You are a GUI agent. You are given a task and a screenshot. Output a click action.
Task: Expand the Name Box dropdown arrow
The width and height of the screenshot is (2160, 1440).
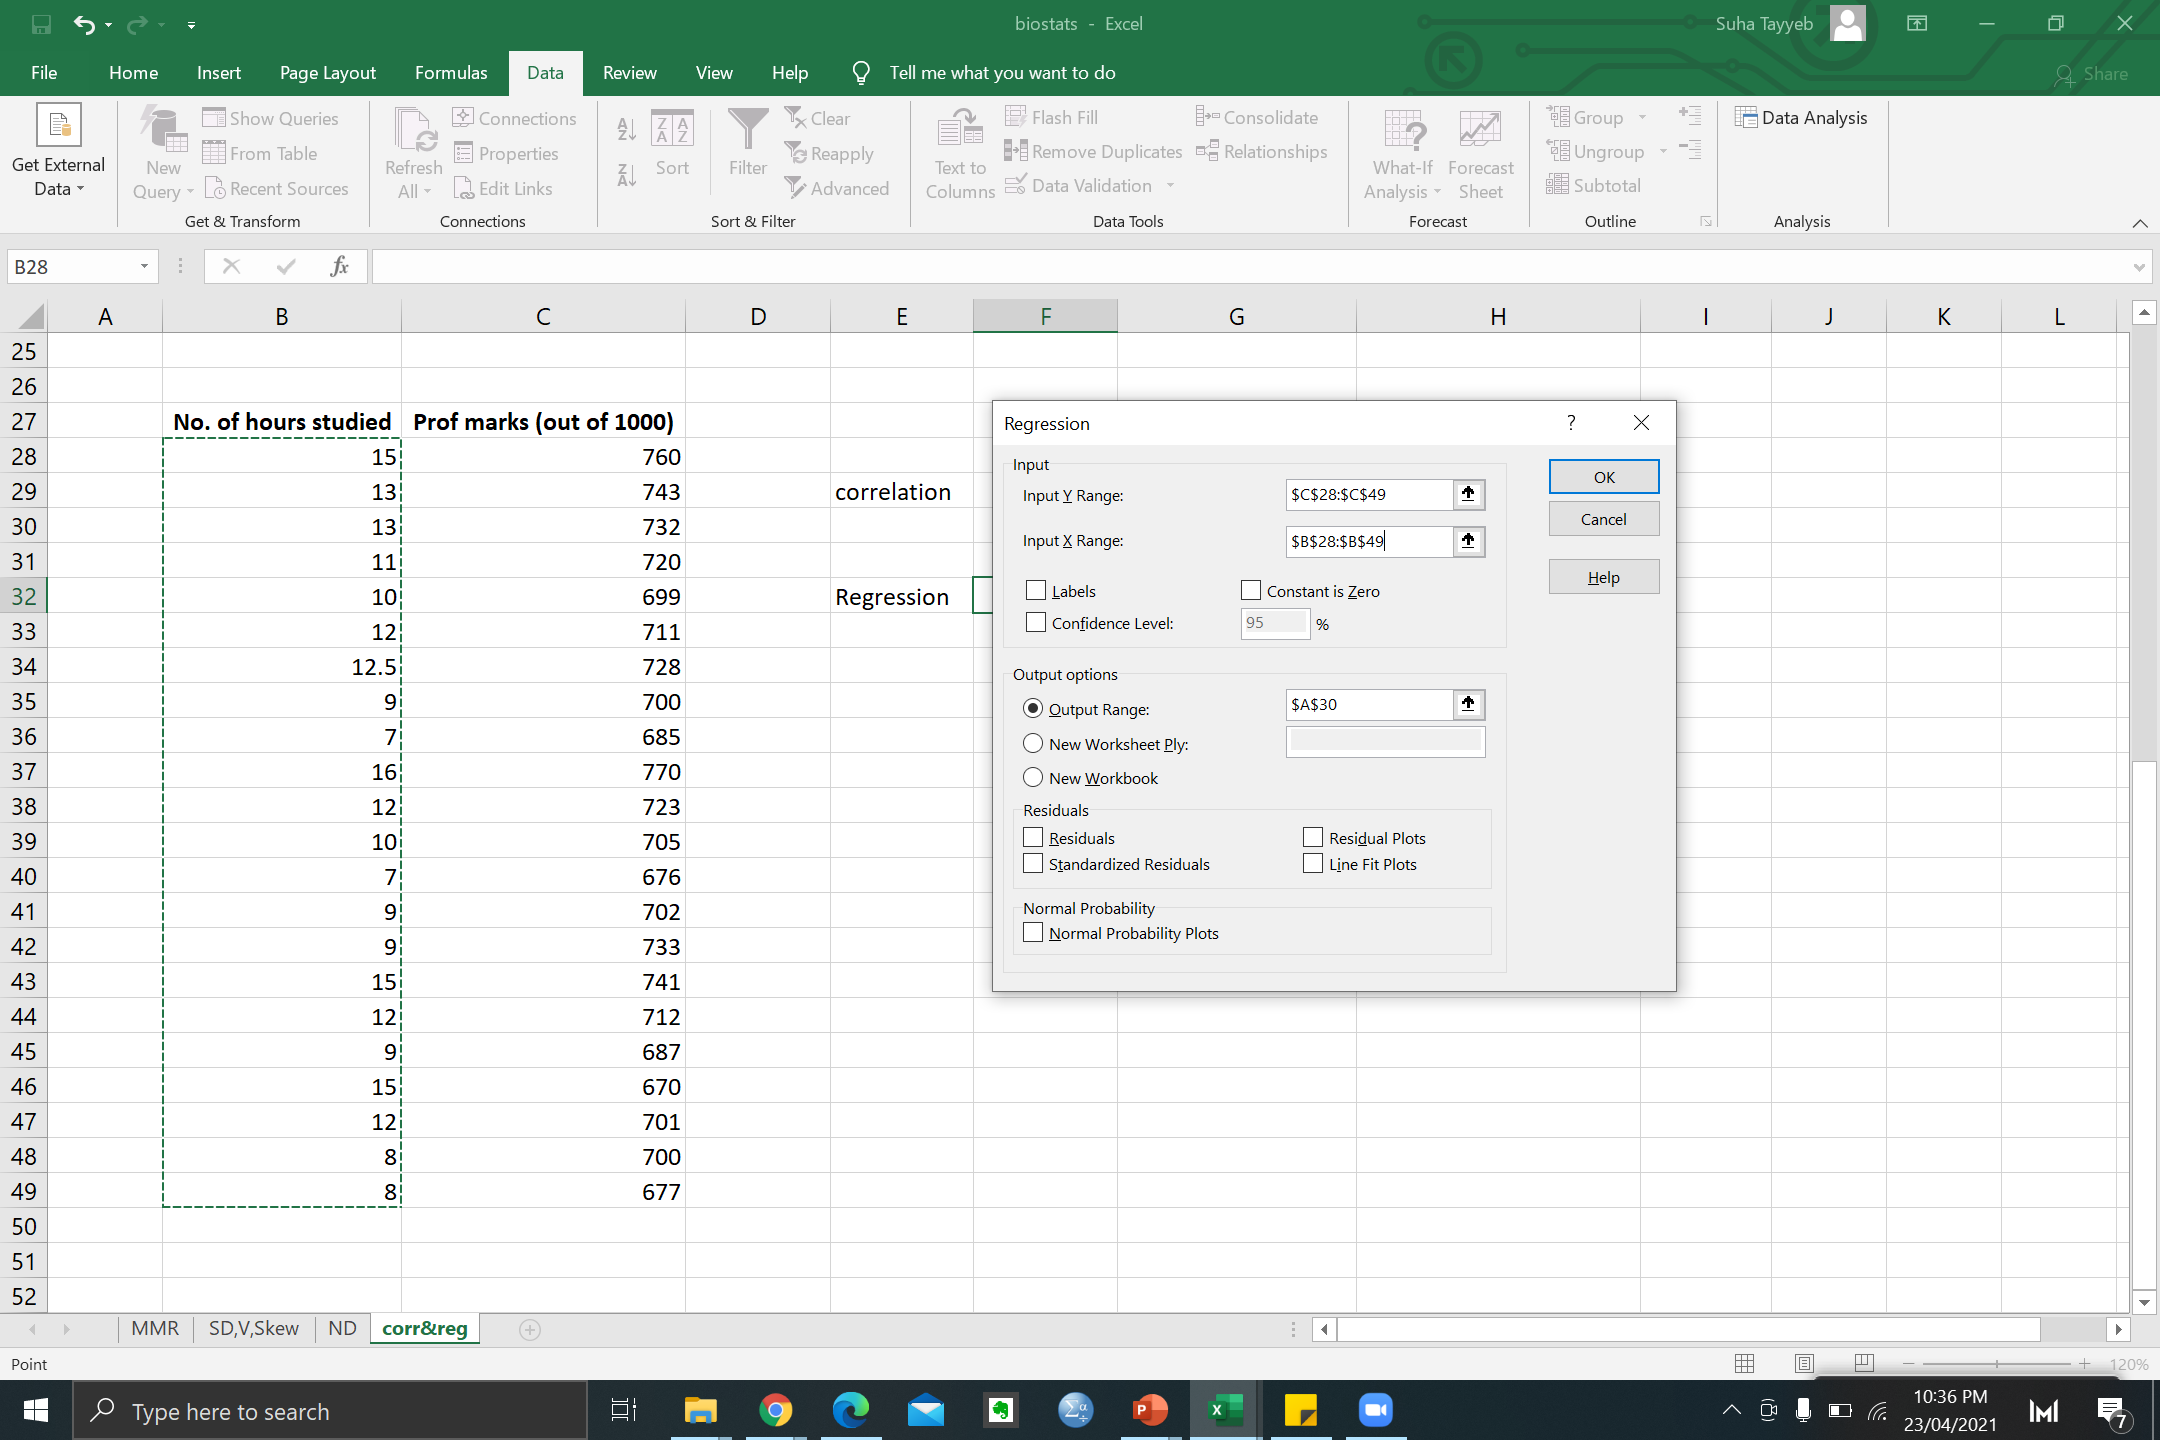[x=144, y=266]
